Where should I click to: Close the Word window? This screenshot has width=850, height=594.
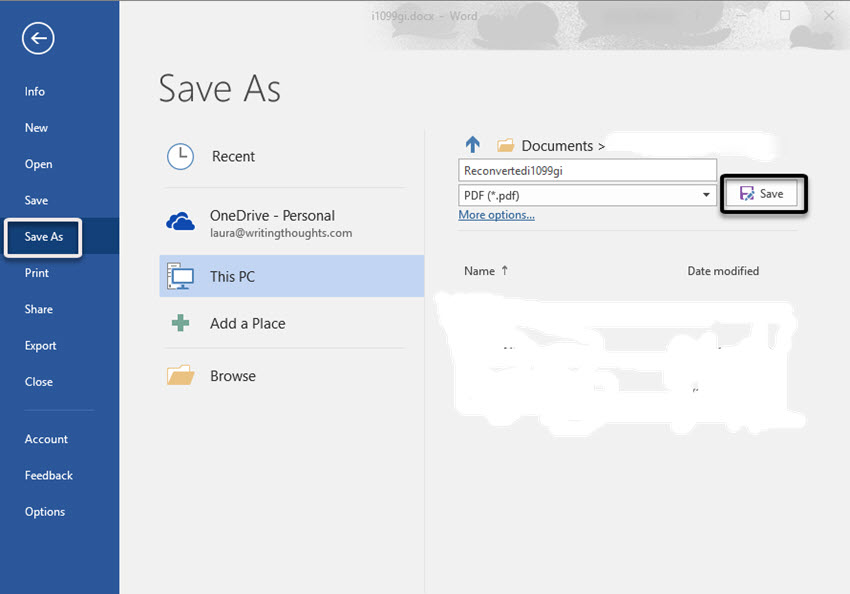pos(829,16)
